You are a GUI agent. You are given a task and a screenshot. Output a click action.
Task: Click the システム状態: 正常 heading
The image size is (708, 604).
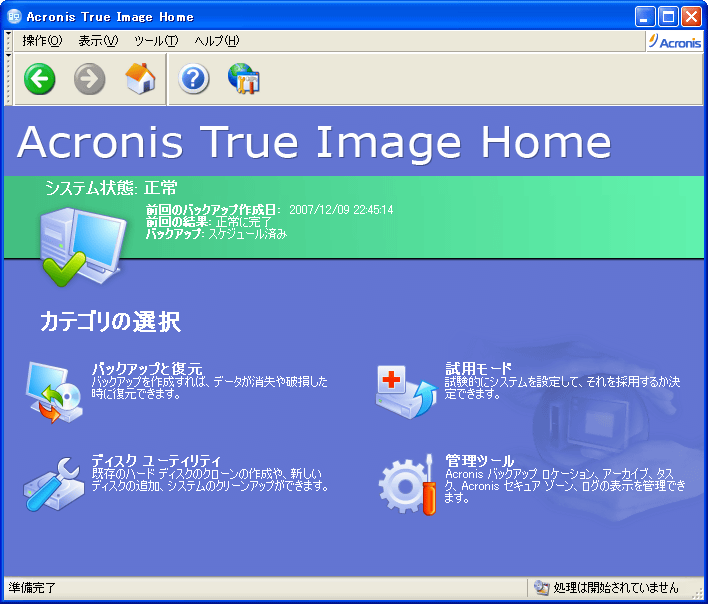tap(111, 188)
